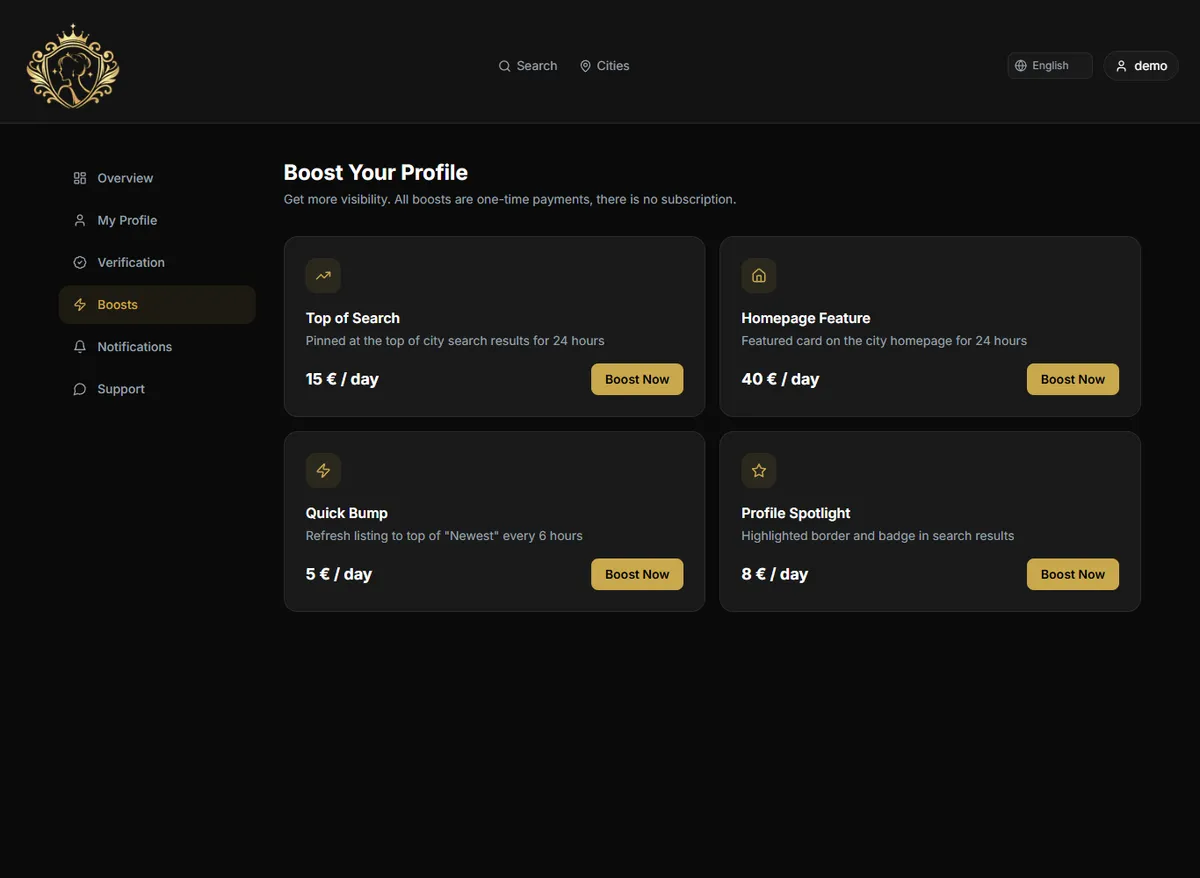Open the demo account menu

[1141, 66]
